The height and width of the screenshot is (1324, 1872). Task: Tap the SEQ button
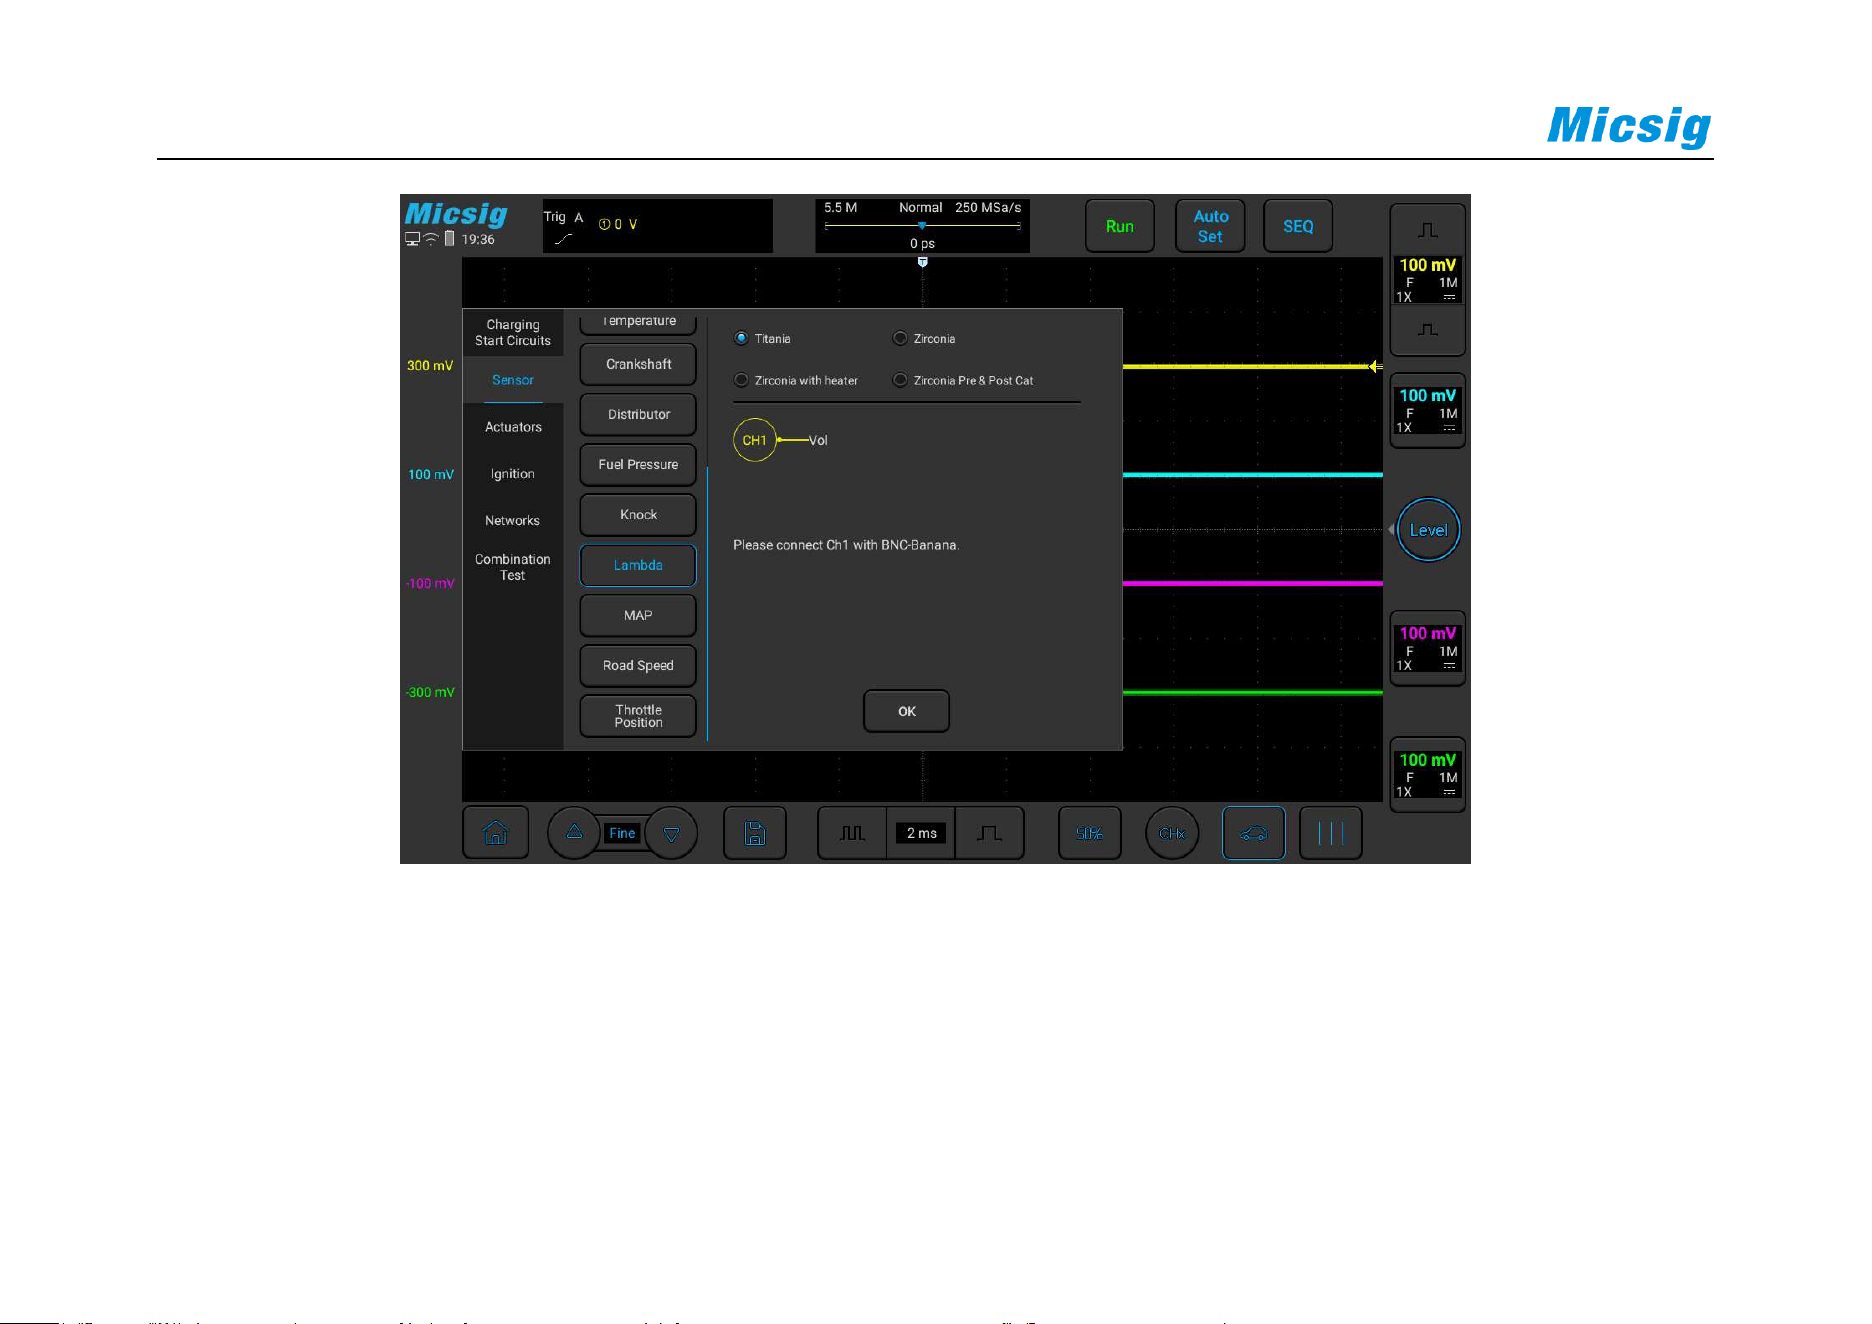(1298, 226)
